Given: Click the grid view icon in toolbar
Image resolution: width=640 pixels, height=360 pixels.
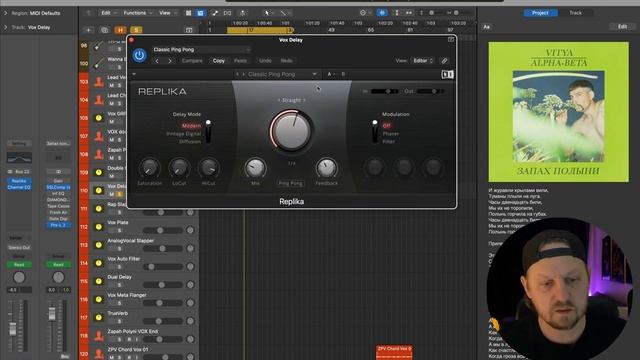Looking at the screenshot, I should click(x=189, y=13).
